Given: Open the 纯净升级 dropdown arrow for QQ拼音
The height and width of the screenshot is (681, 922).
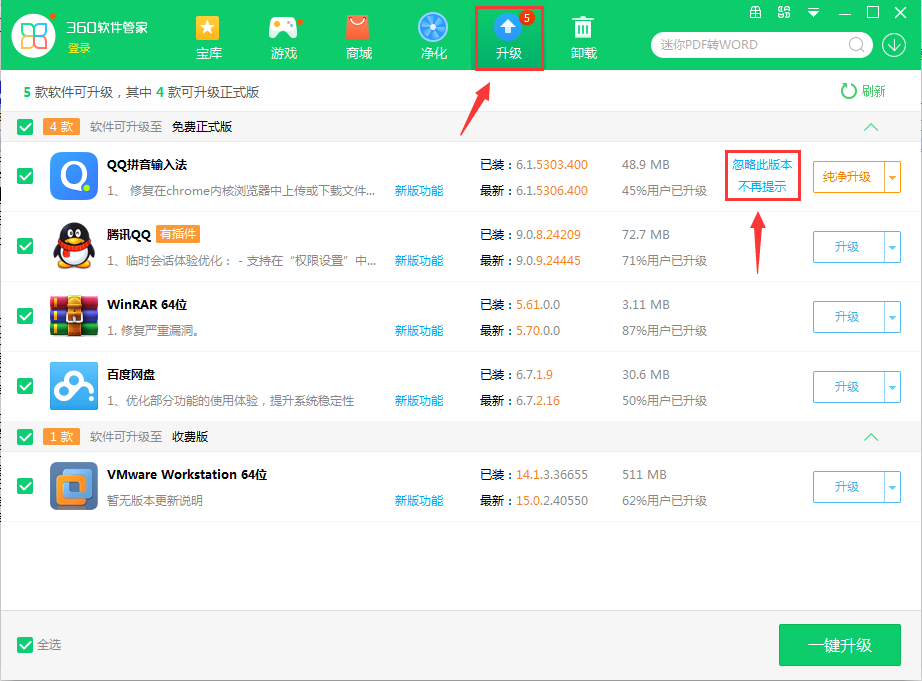Looking at the screenshot, I should (x=893, y=177).
